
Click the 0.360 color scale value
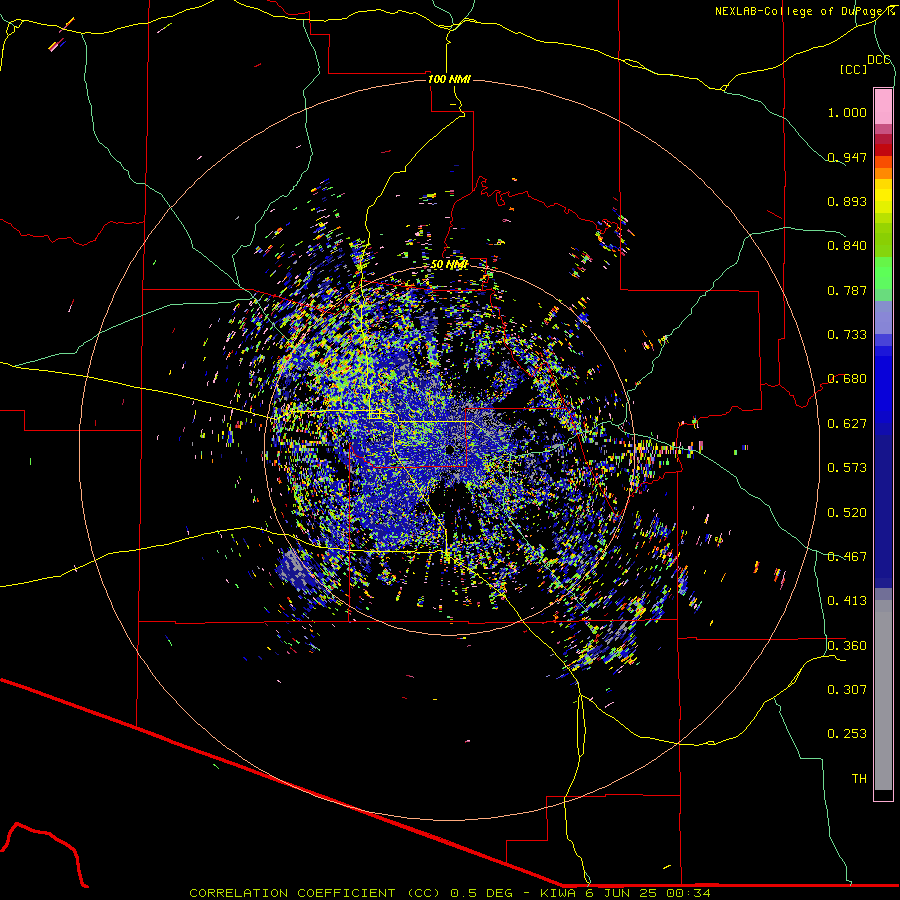(847, 646)
